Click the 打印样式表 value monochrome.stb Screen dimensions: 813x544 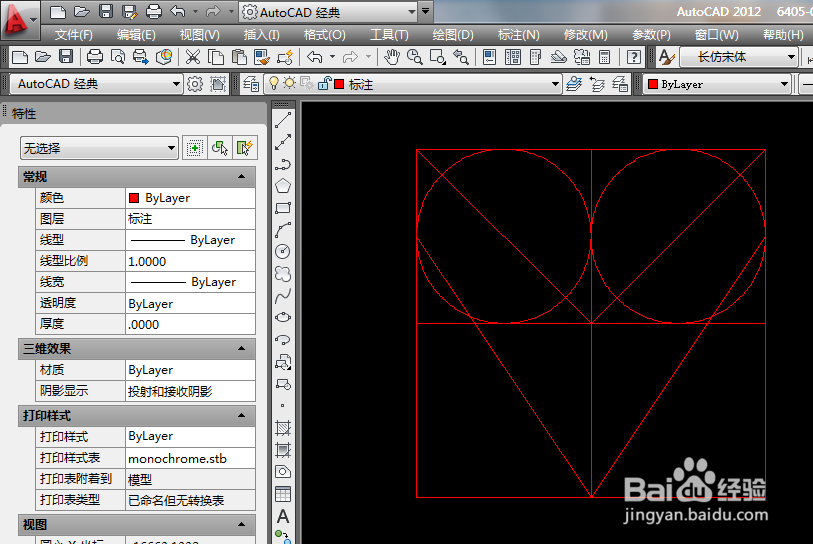click(190, 458)
